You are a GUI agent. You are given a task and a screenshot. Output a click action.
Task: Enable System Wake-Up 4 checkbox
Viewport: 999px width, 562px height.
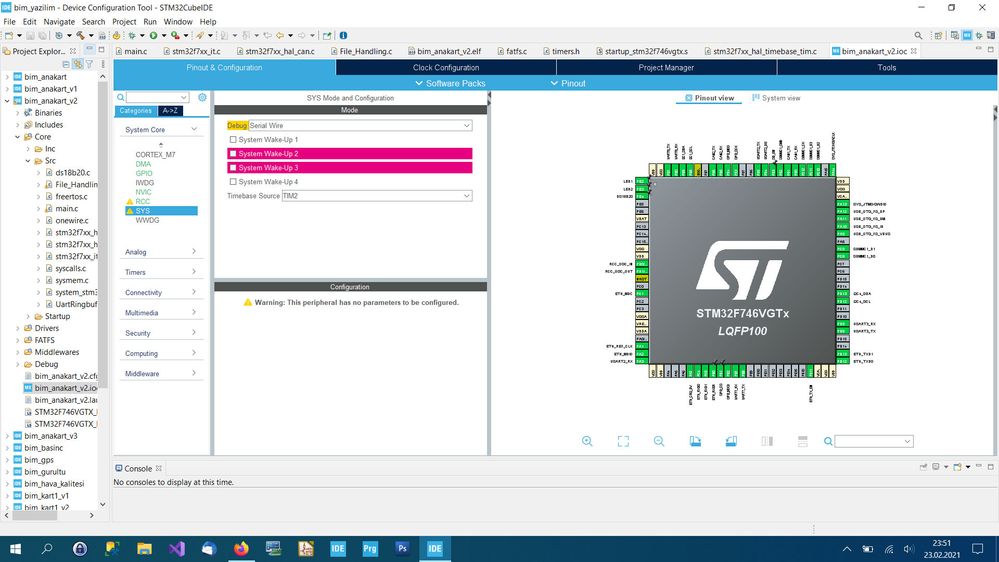coord(233,182)
